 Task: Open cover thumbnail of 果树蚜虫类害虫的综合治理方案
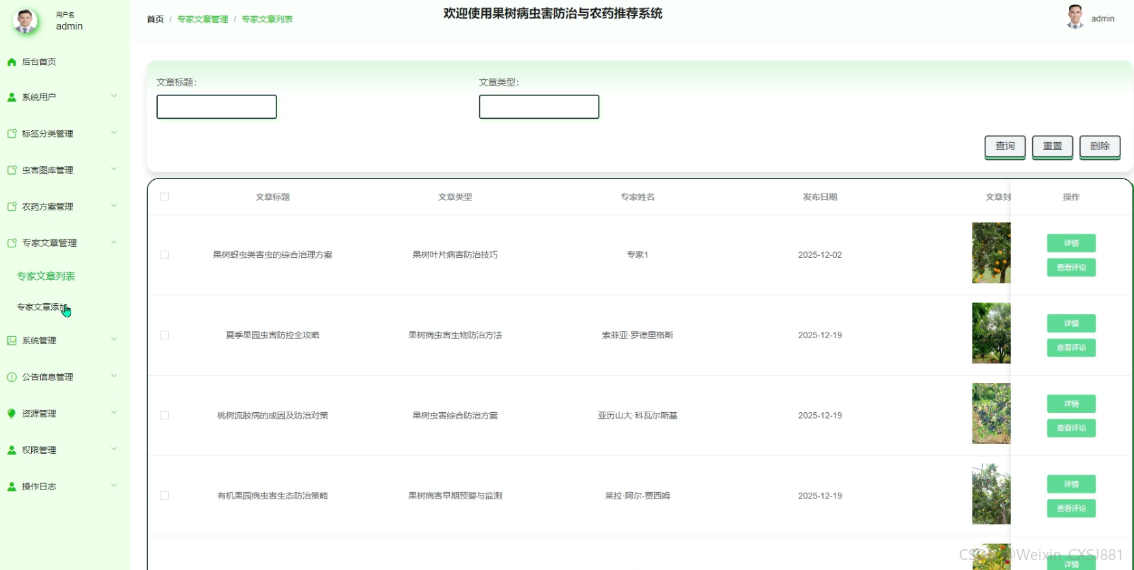[992, 252]
